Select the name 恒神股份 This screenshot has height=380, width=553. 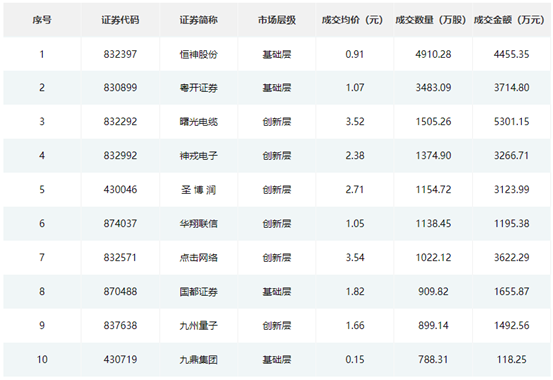[x=199, y=54]
